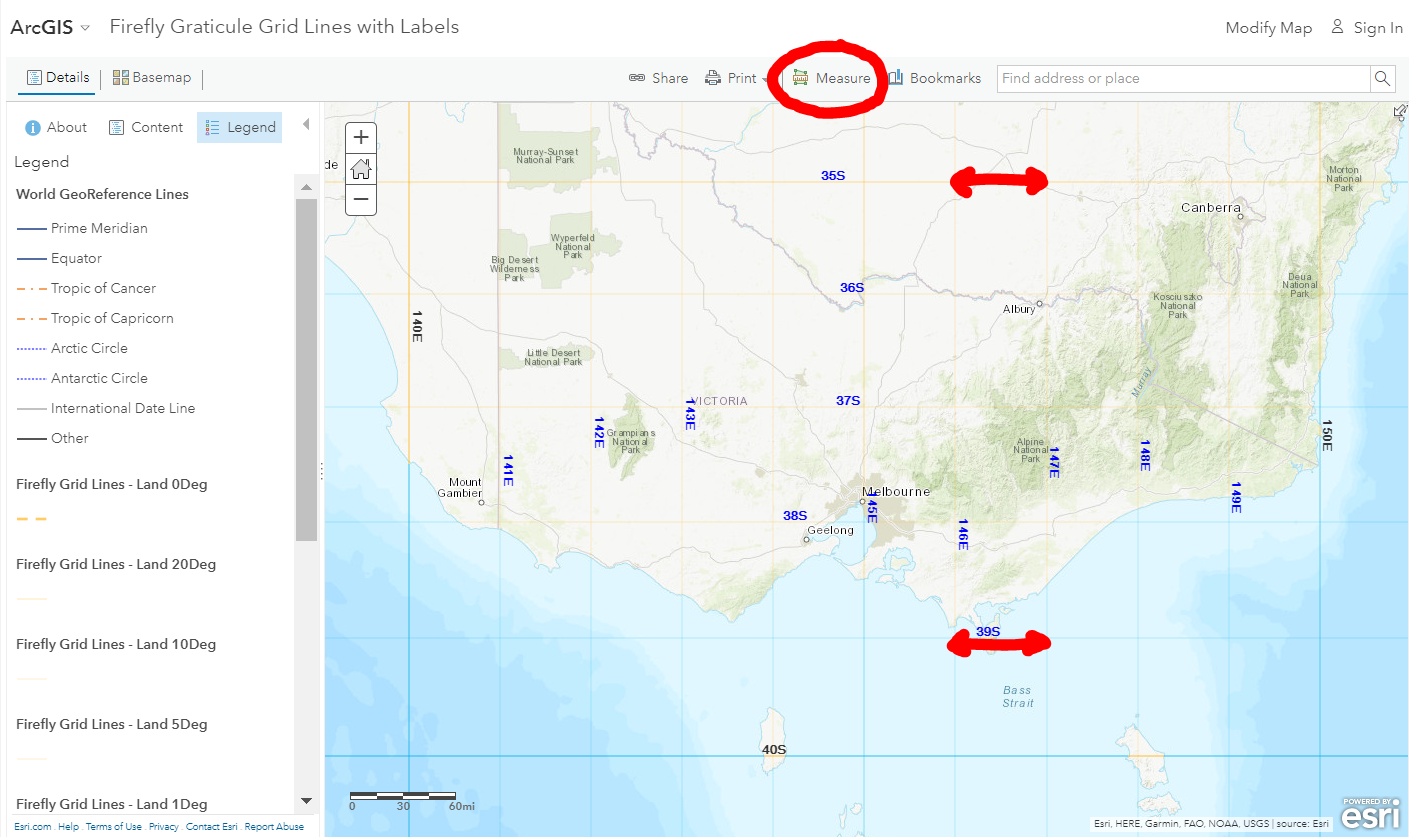Click the About info icon
Viewport: 1412px width, 837px height.
click(x=33, y=128)
